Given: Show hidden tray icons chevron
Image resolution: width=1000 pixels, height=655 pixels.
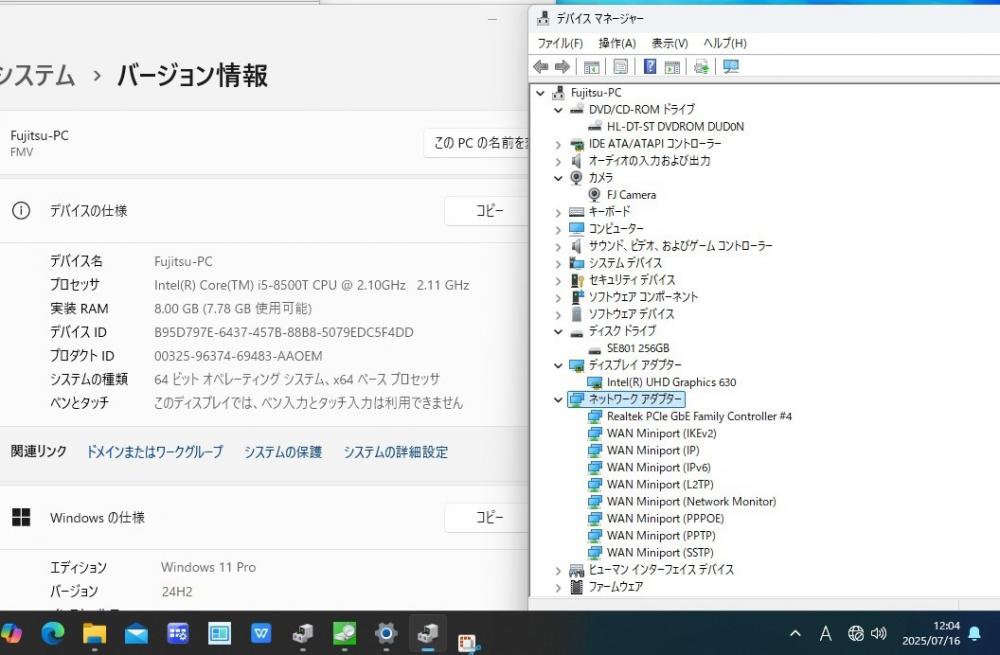Looking at the screenshot, I should click(795, 633).
